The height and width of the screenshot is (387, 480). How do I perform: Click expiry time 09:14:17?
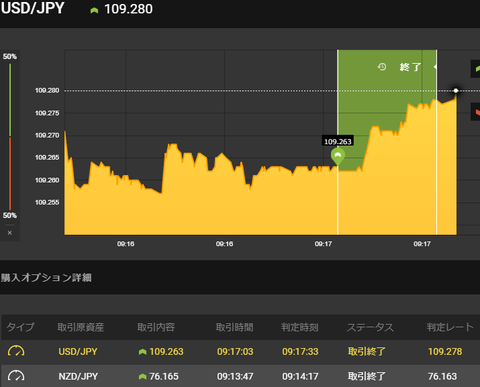point(300,376)
